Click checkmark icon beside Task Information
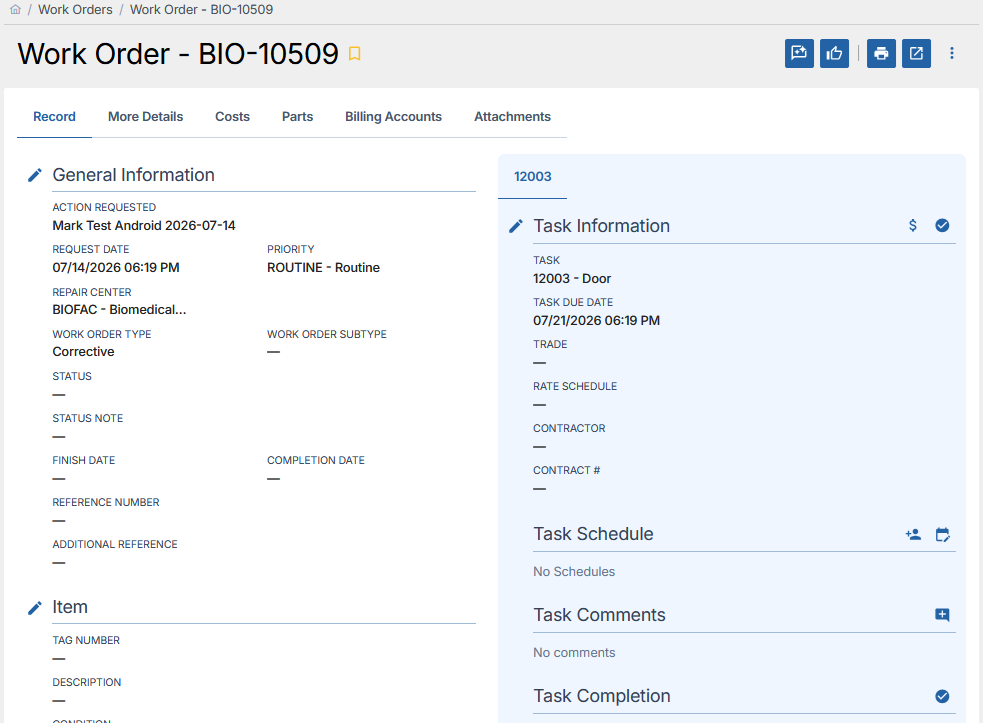The image size is (983, 723). [942, 225]
